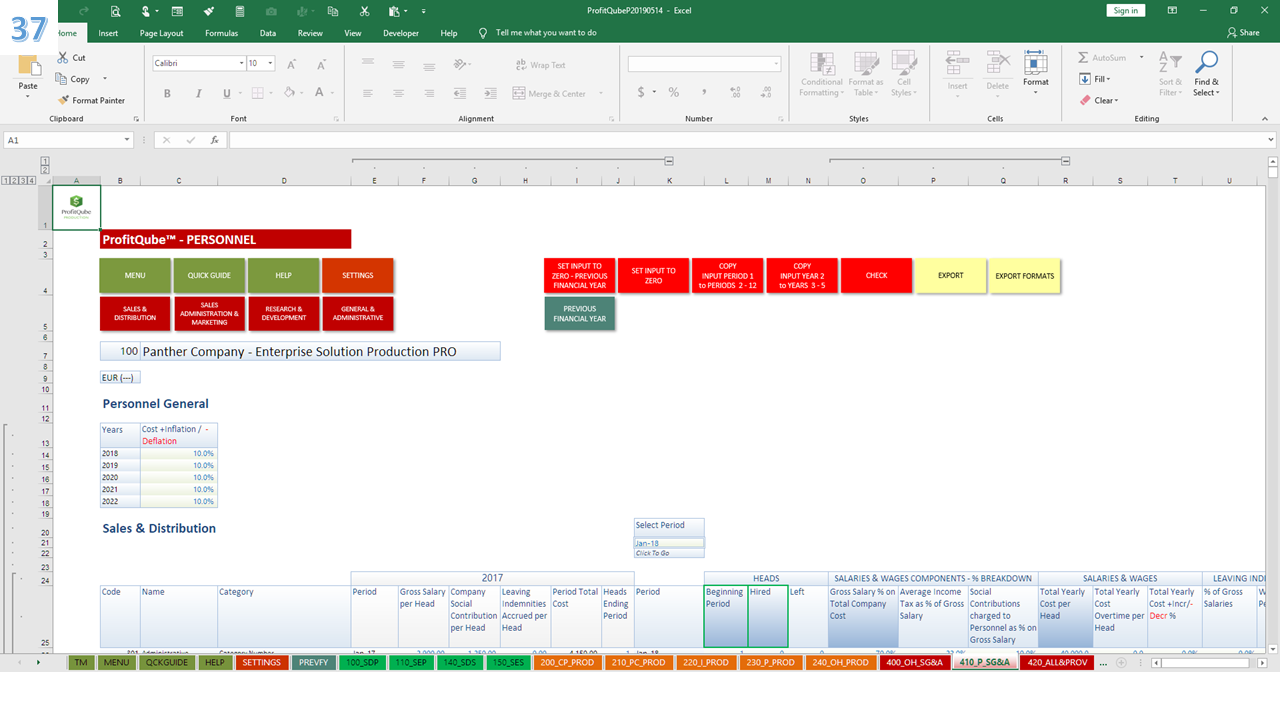The width and height of the screenshot is (1280, 720).
Task: Collapse the column group above column J
Action: [x=669, y=161]
